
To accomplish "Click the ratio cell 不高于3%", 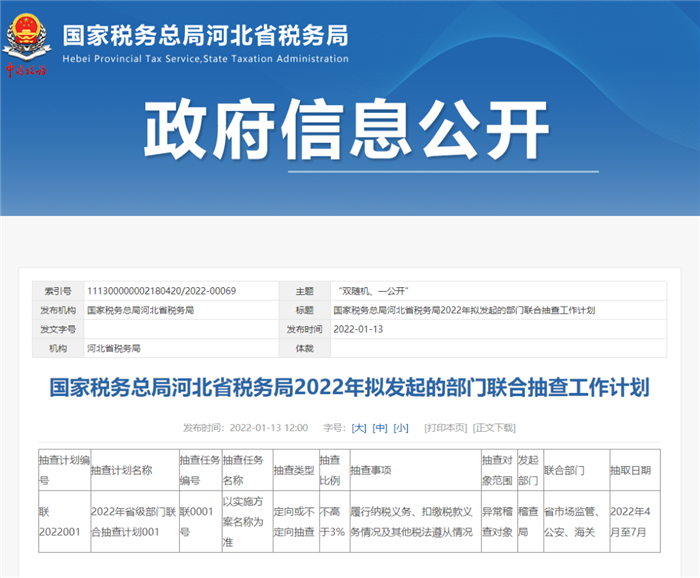I will (x=335, y=522).
